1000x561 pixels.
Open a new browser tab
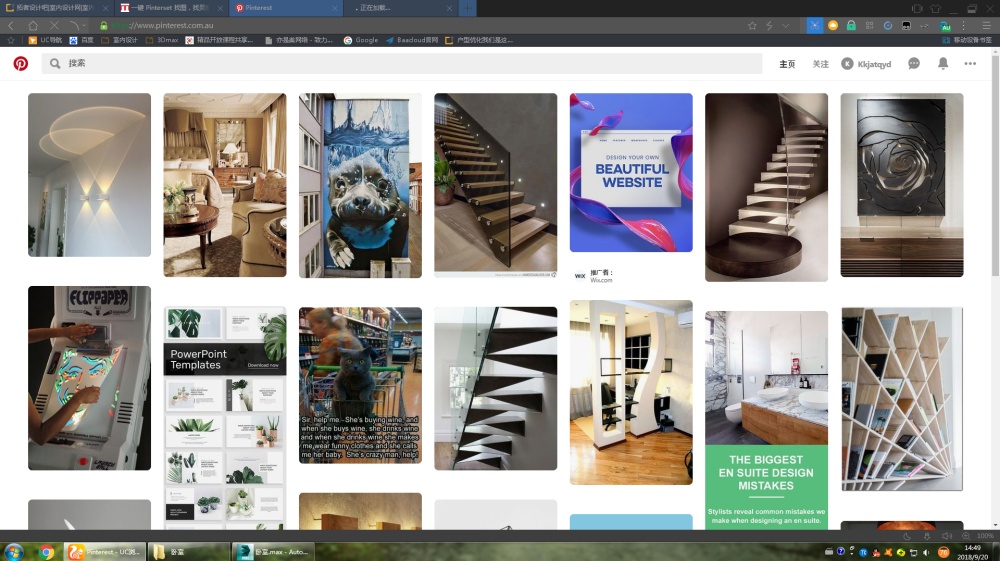[x=467, y=8]
